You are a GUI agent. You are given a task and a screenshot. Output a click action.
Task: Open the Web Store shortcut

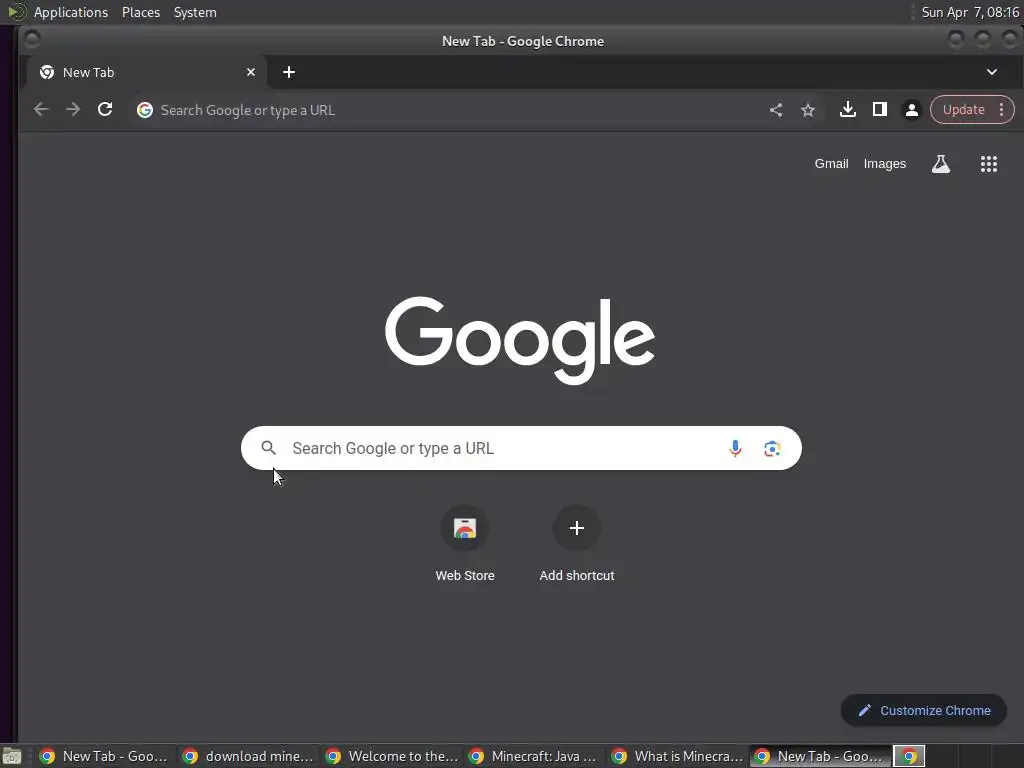coord(465,528)
